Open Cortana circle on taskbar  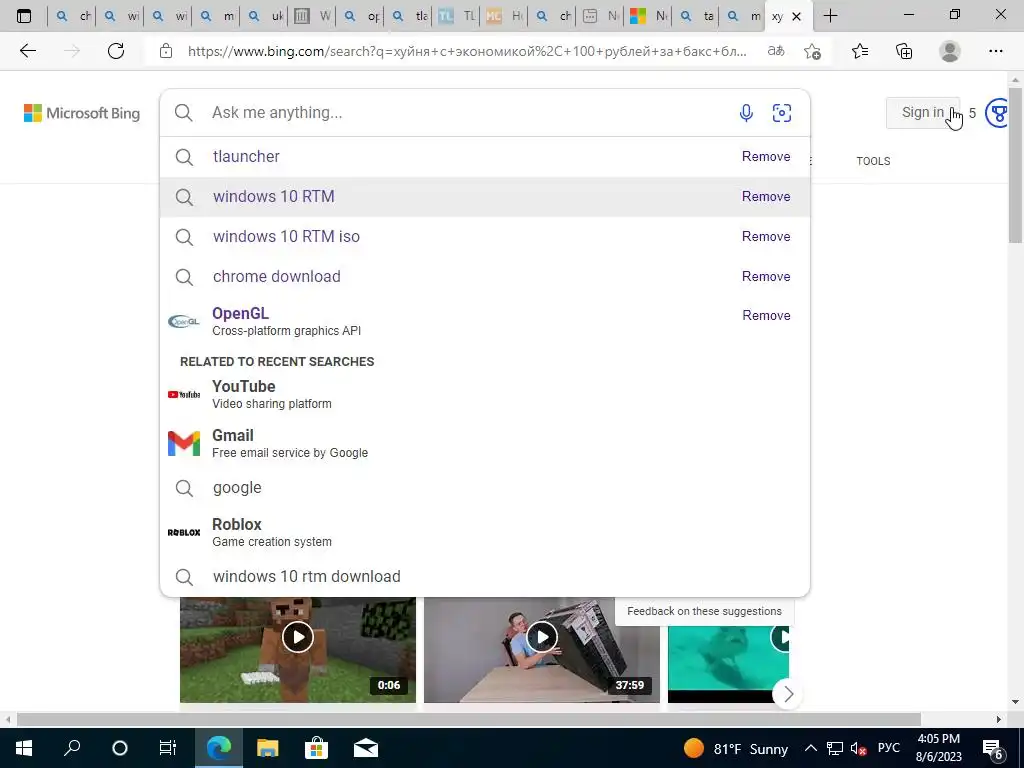tap(120, 748)
